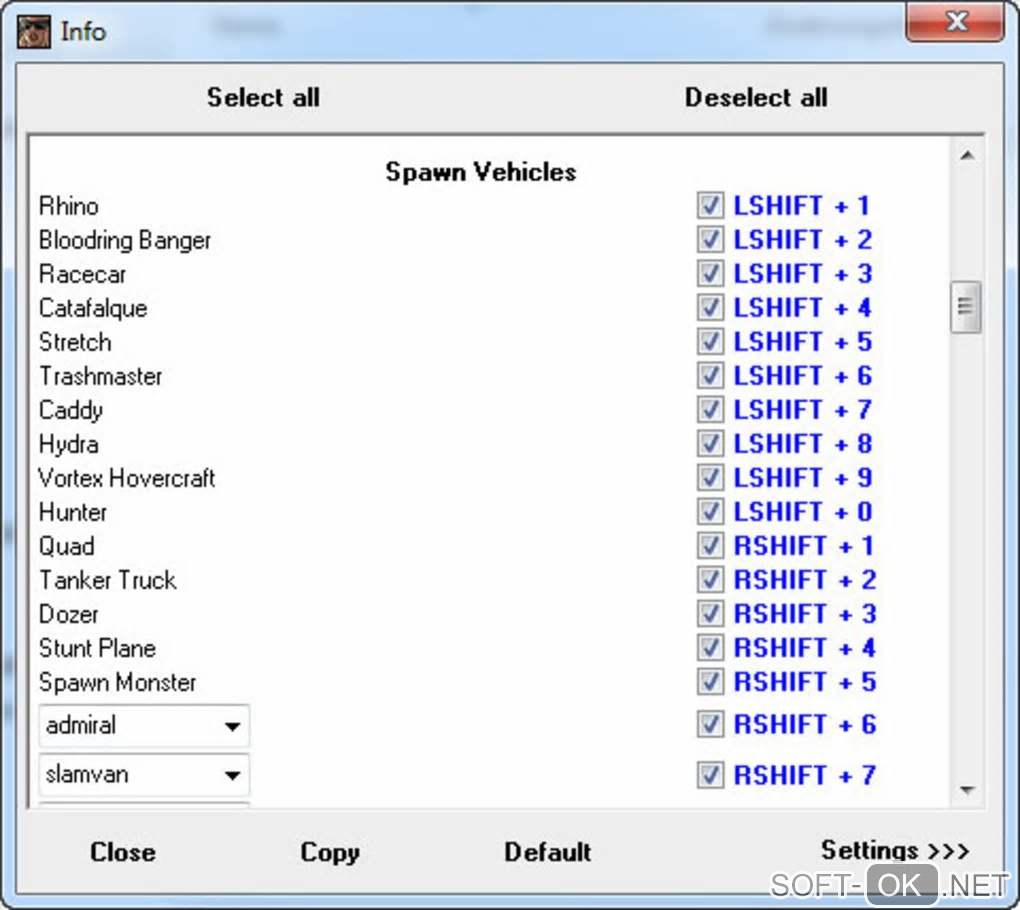Open the admiral vehicle dropdown
The image size is (1020, 910).
tap(144, 725)
